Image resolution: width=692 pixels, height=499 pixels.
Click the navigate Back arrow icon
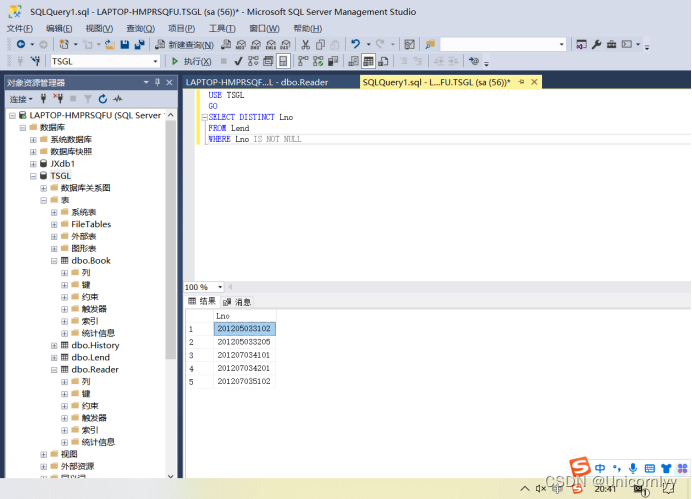tap(21, 44)
